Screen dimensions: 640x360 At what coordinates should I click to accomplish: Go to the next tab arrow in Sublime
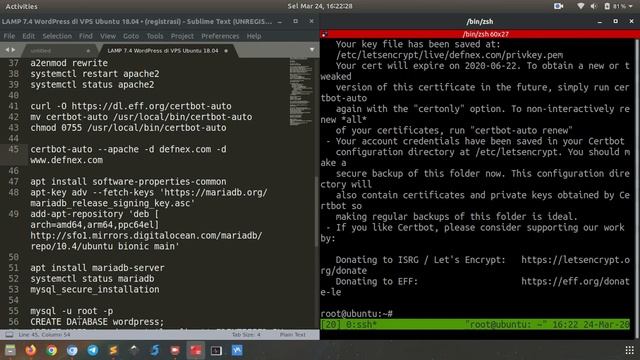13,50
